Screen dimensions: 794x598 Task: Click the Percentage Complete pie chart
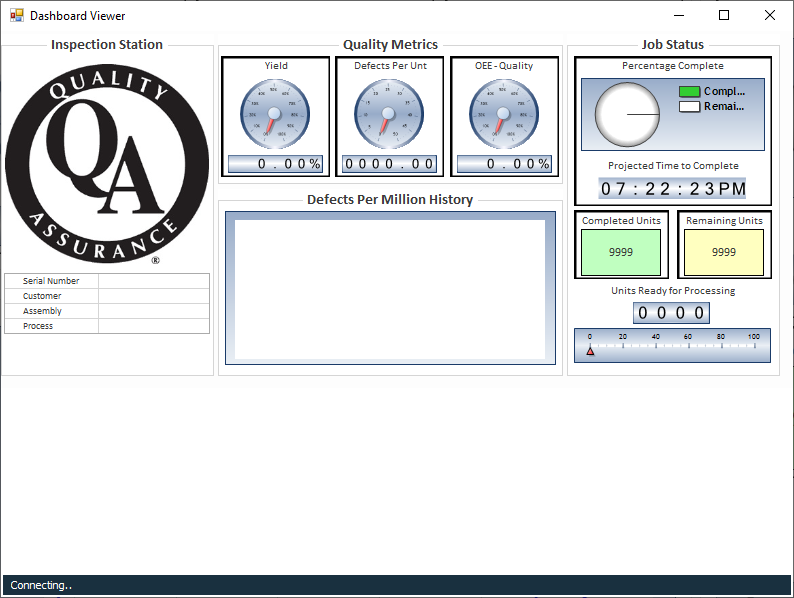pyautogui.click(x=627, y=114)
